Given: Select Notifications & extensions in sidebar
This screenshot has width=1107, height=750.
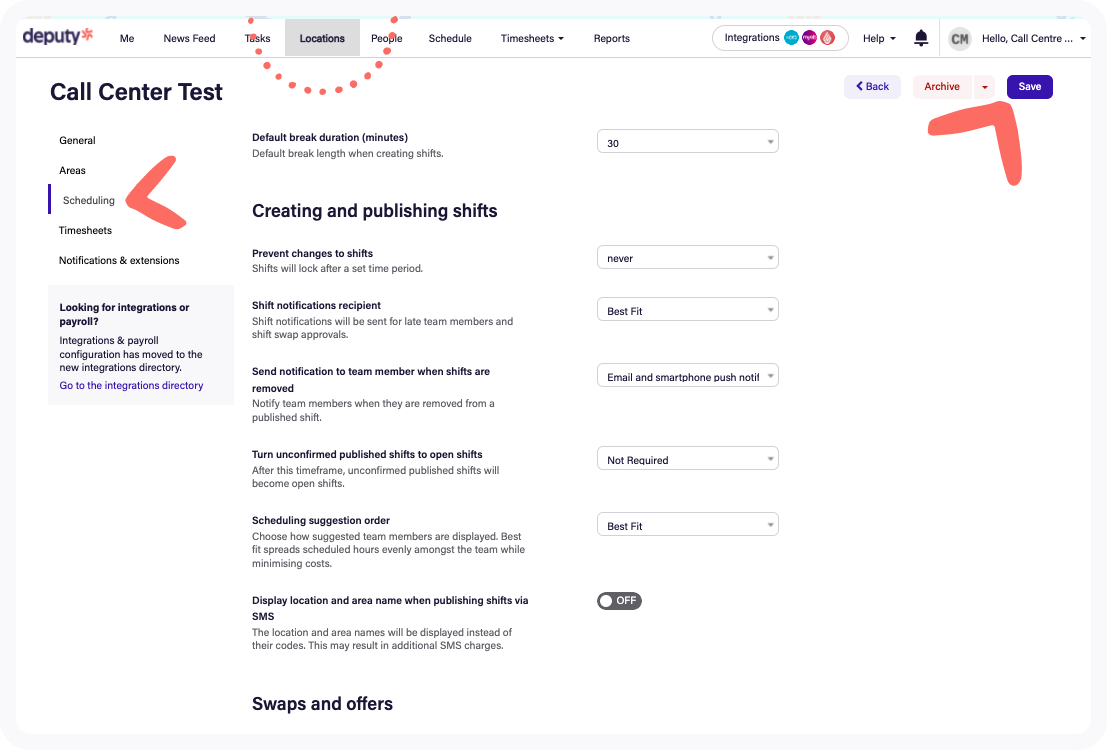Looking at the screenshot, I should pos(119,261).
